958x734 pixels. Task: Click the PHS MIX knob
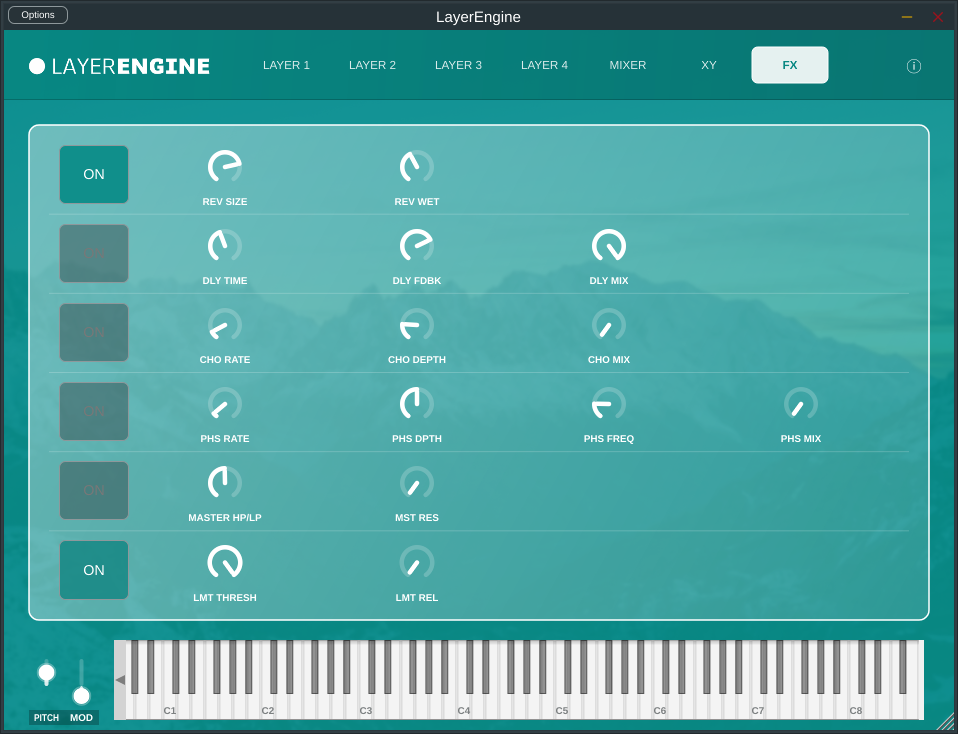pyautogui.click(x=800, y=403)
